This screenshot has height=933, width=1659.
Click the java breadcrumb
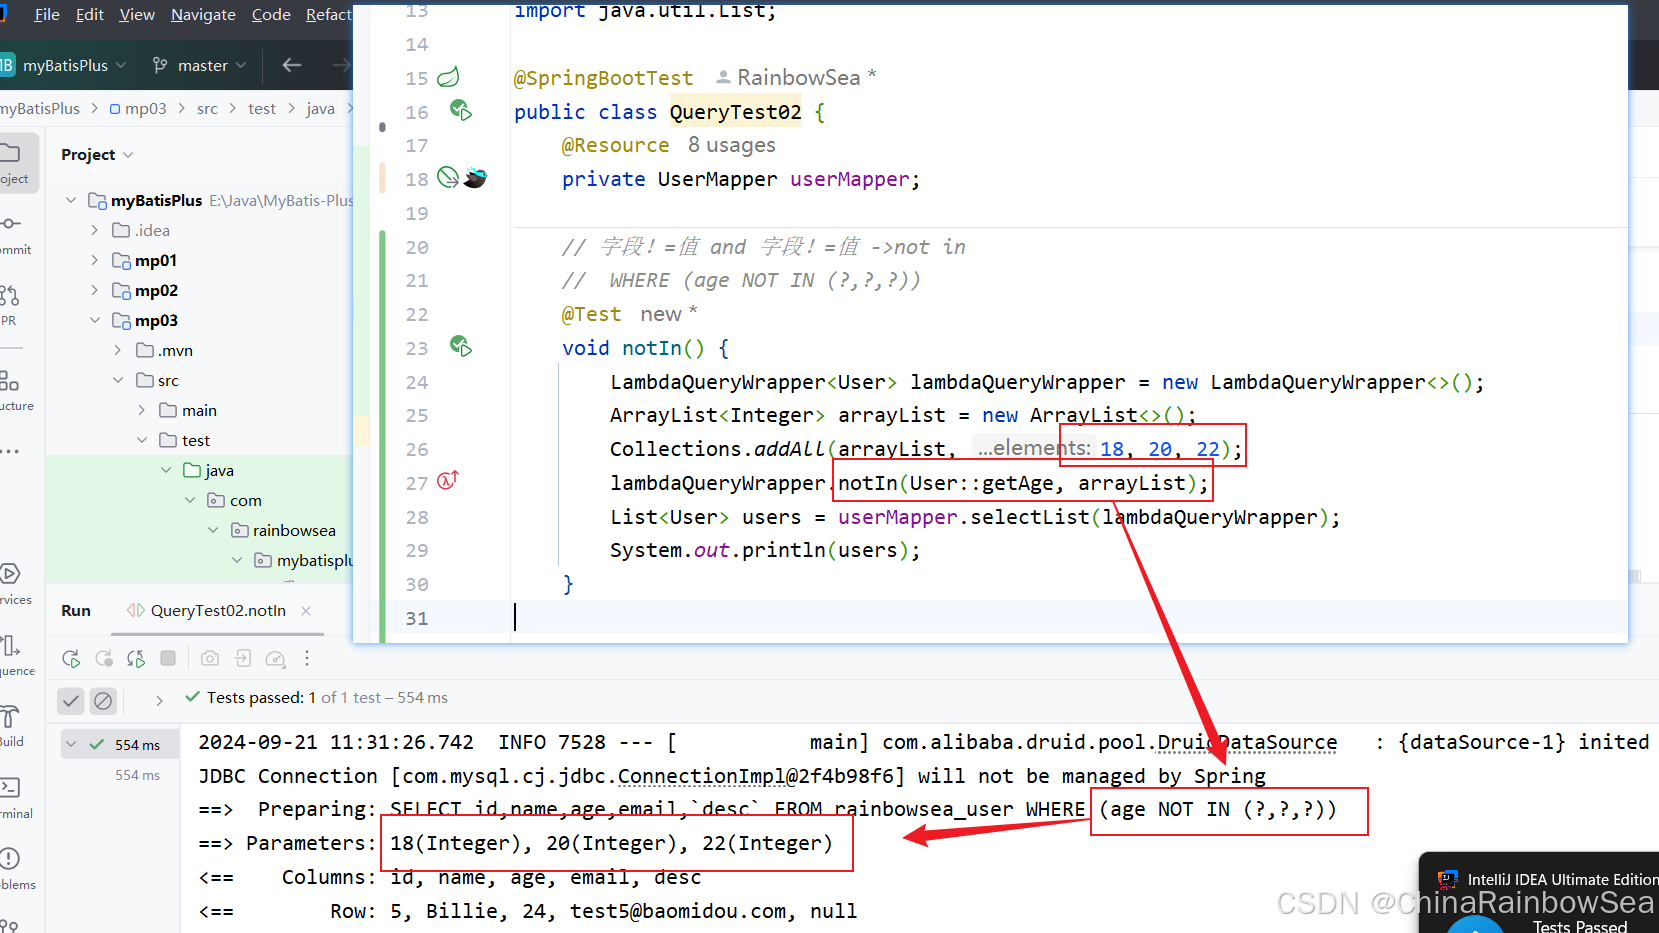click(320, 108)
